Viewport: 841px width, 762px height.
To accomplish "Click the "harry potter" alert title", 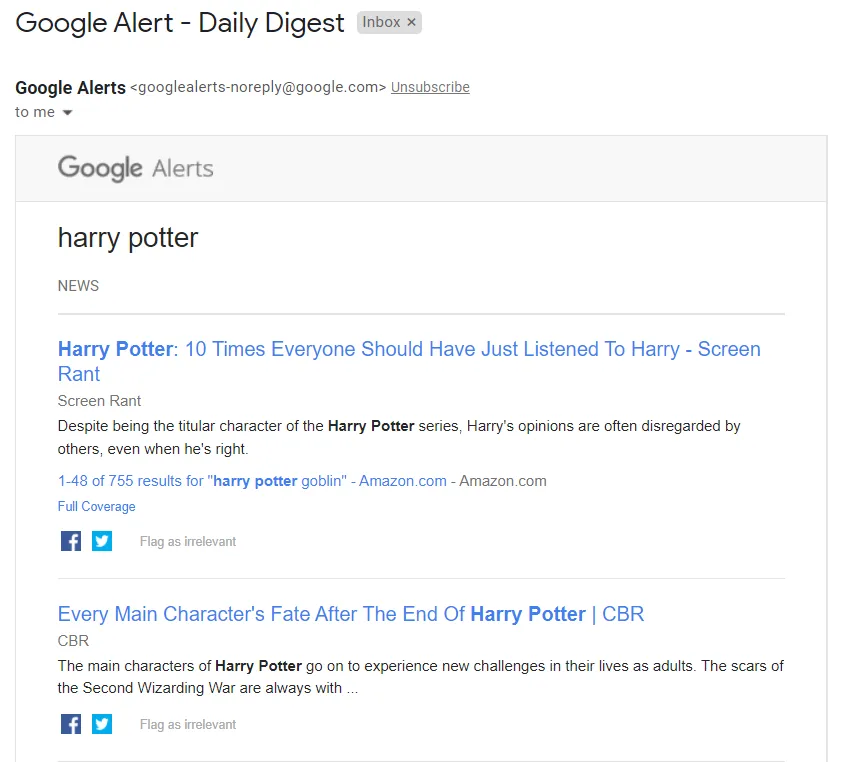I will coord(127,238).
